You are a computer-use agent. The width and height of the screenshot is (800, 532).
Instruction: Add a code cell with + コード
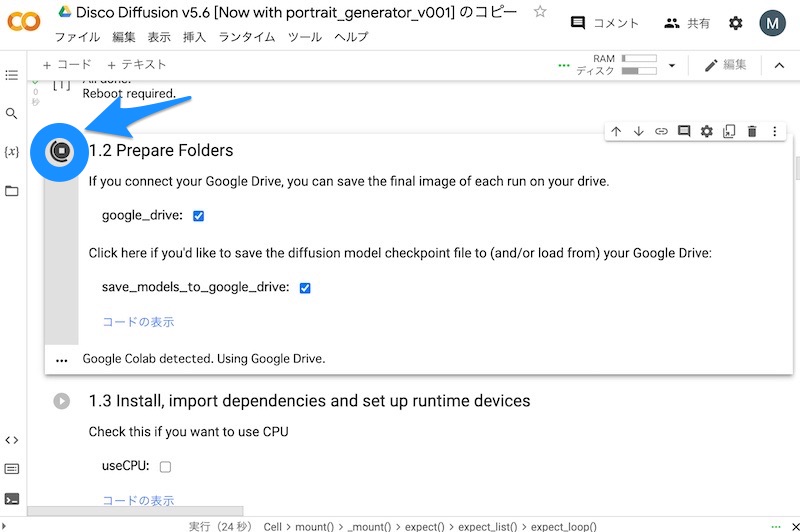[x=67, y=65]
